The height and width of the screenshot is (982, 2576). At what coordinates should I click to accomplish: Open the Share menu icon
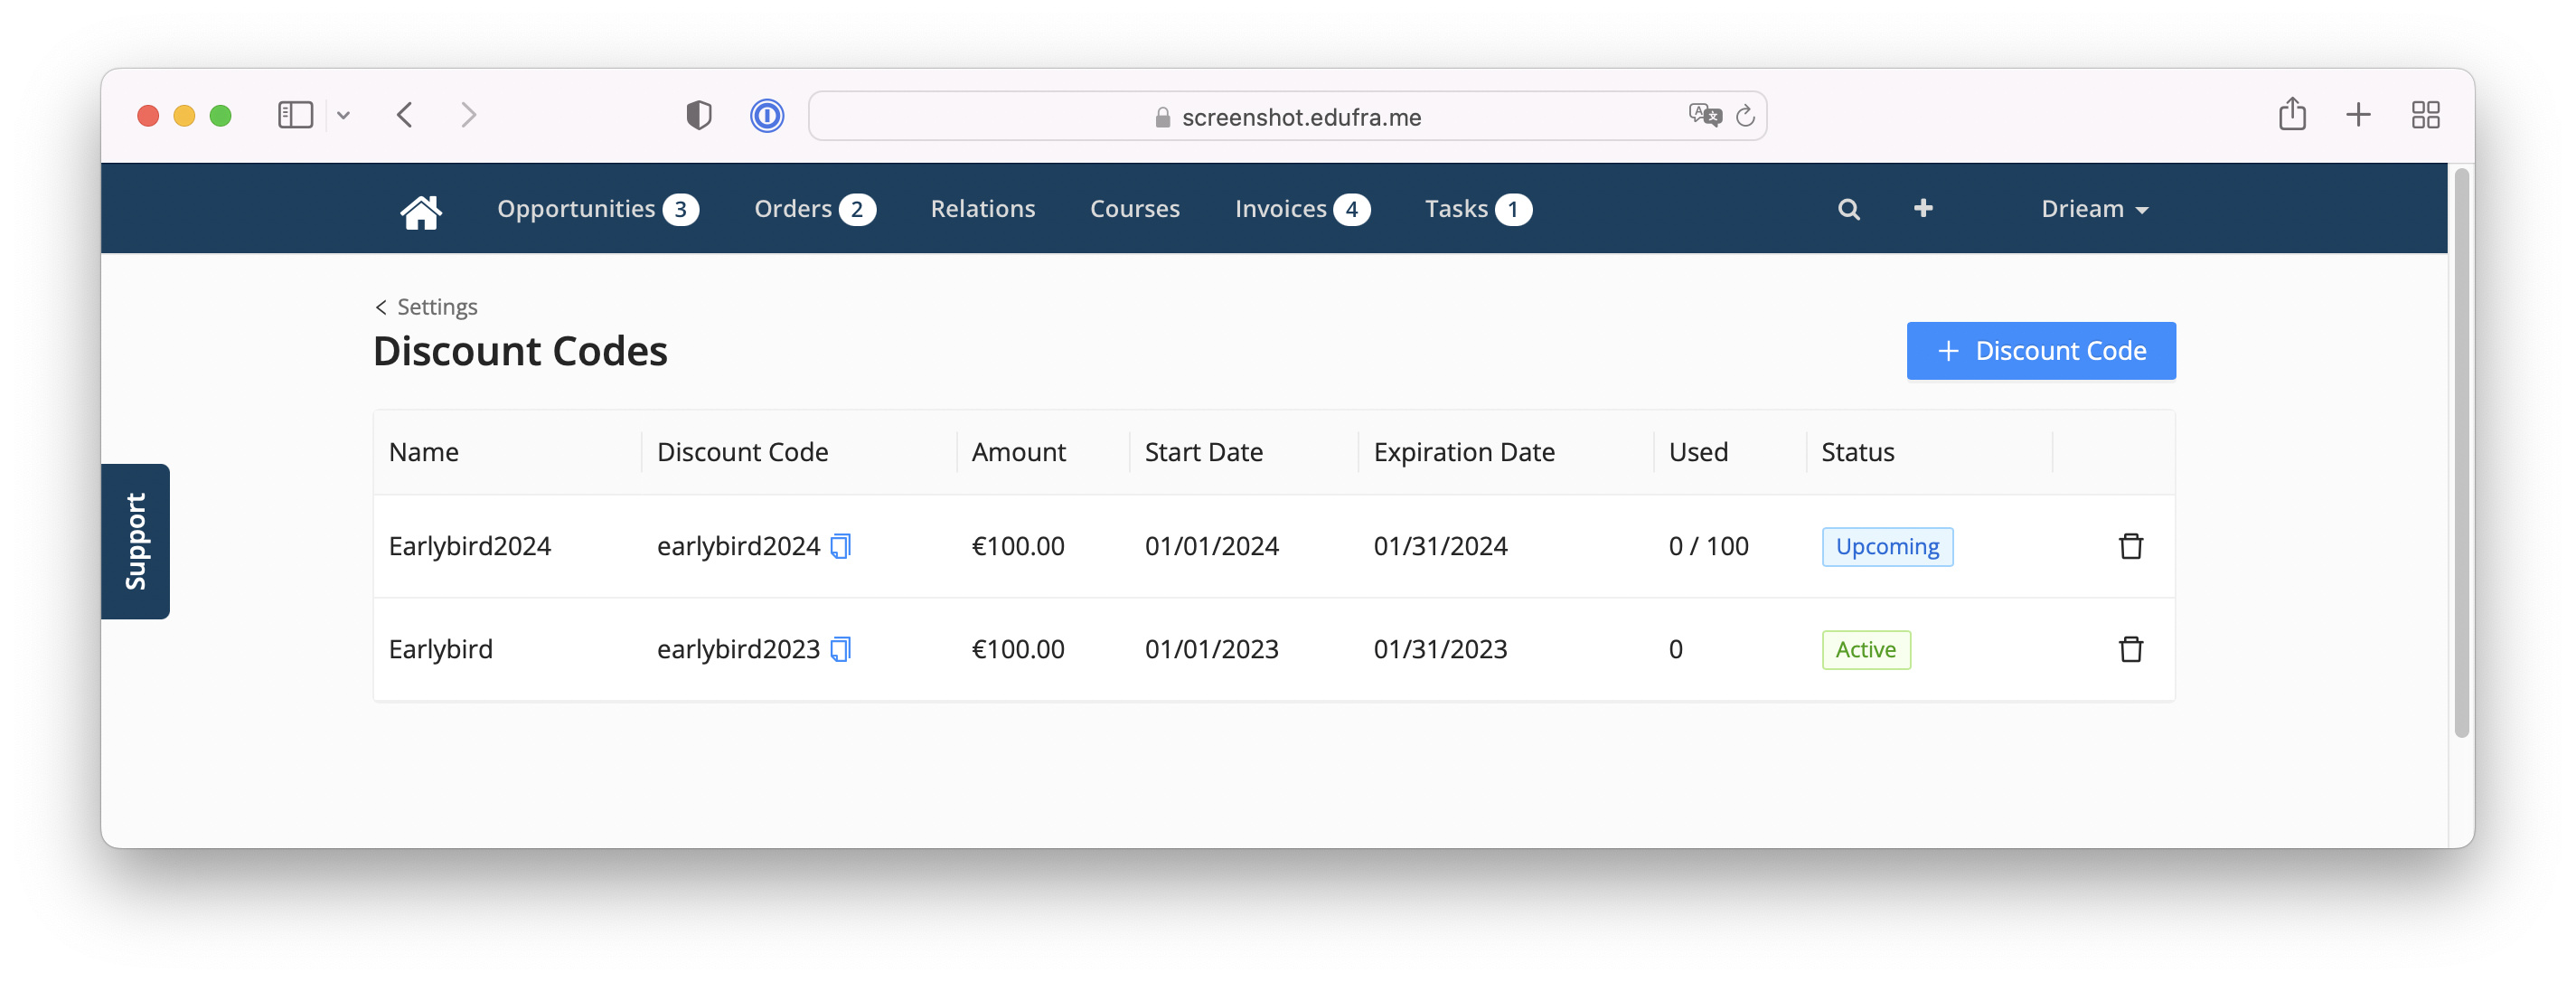click(2292, 114)
